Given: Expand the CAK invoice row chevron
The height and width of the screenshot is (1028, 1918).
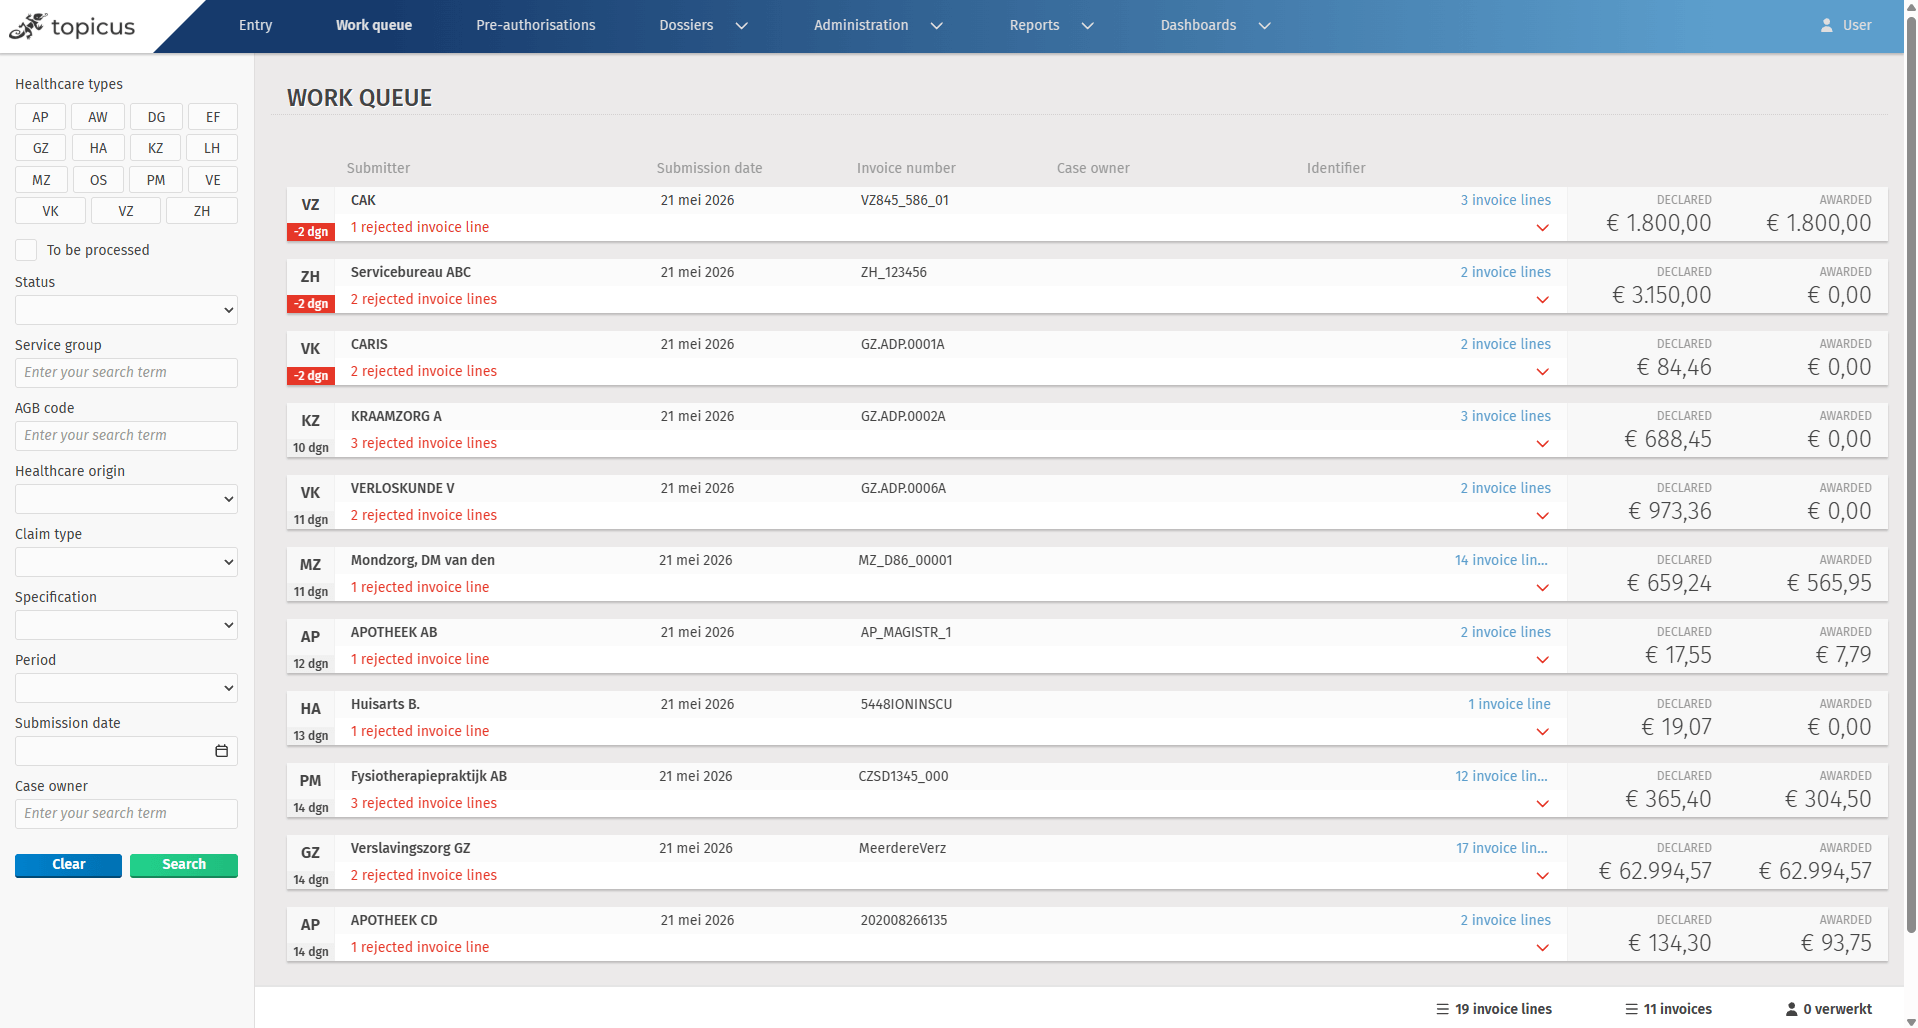Looking at the screenshot, I should (1542, 228).
